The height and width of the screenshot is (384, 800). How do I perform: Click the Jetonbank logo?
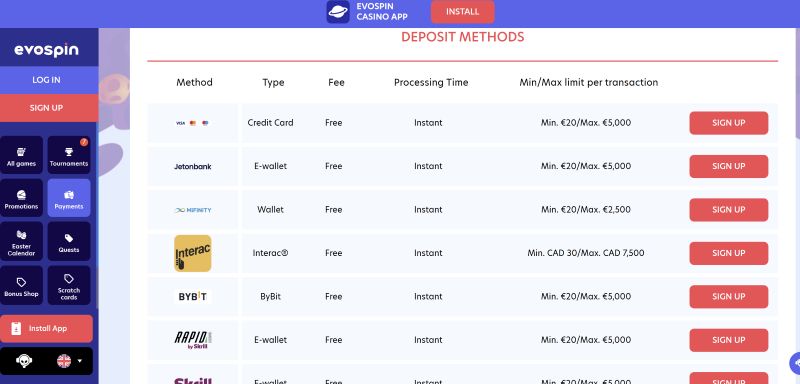192,166
